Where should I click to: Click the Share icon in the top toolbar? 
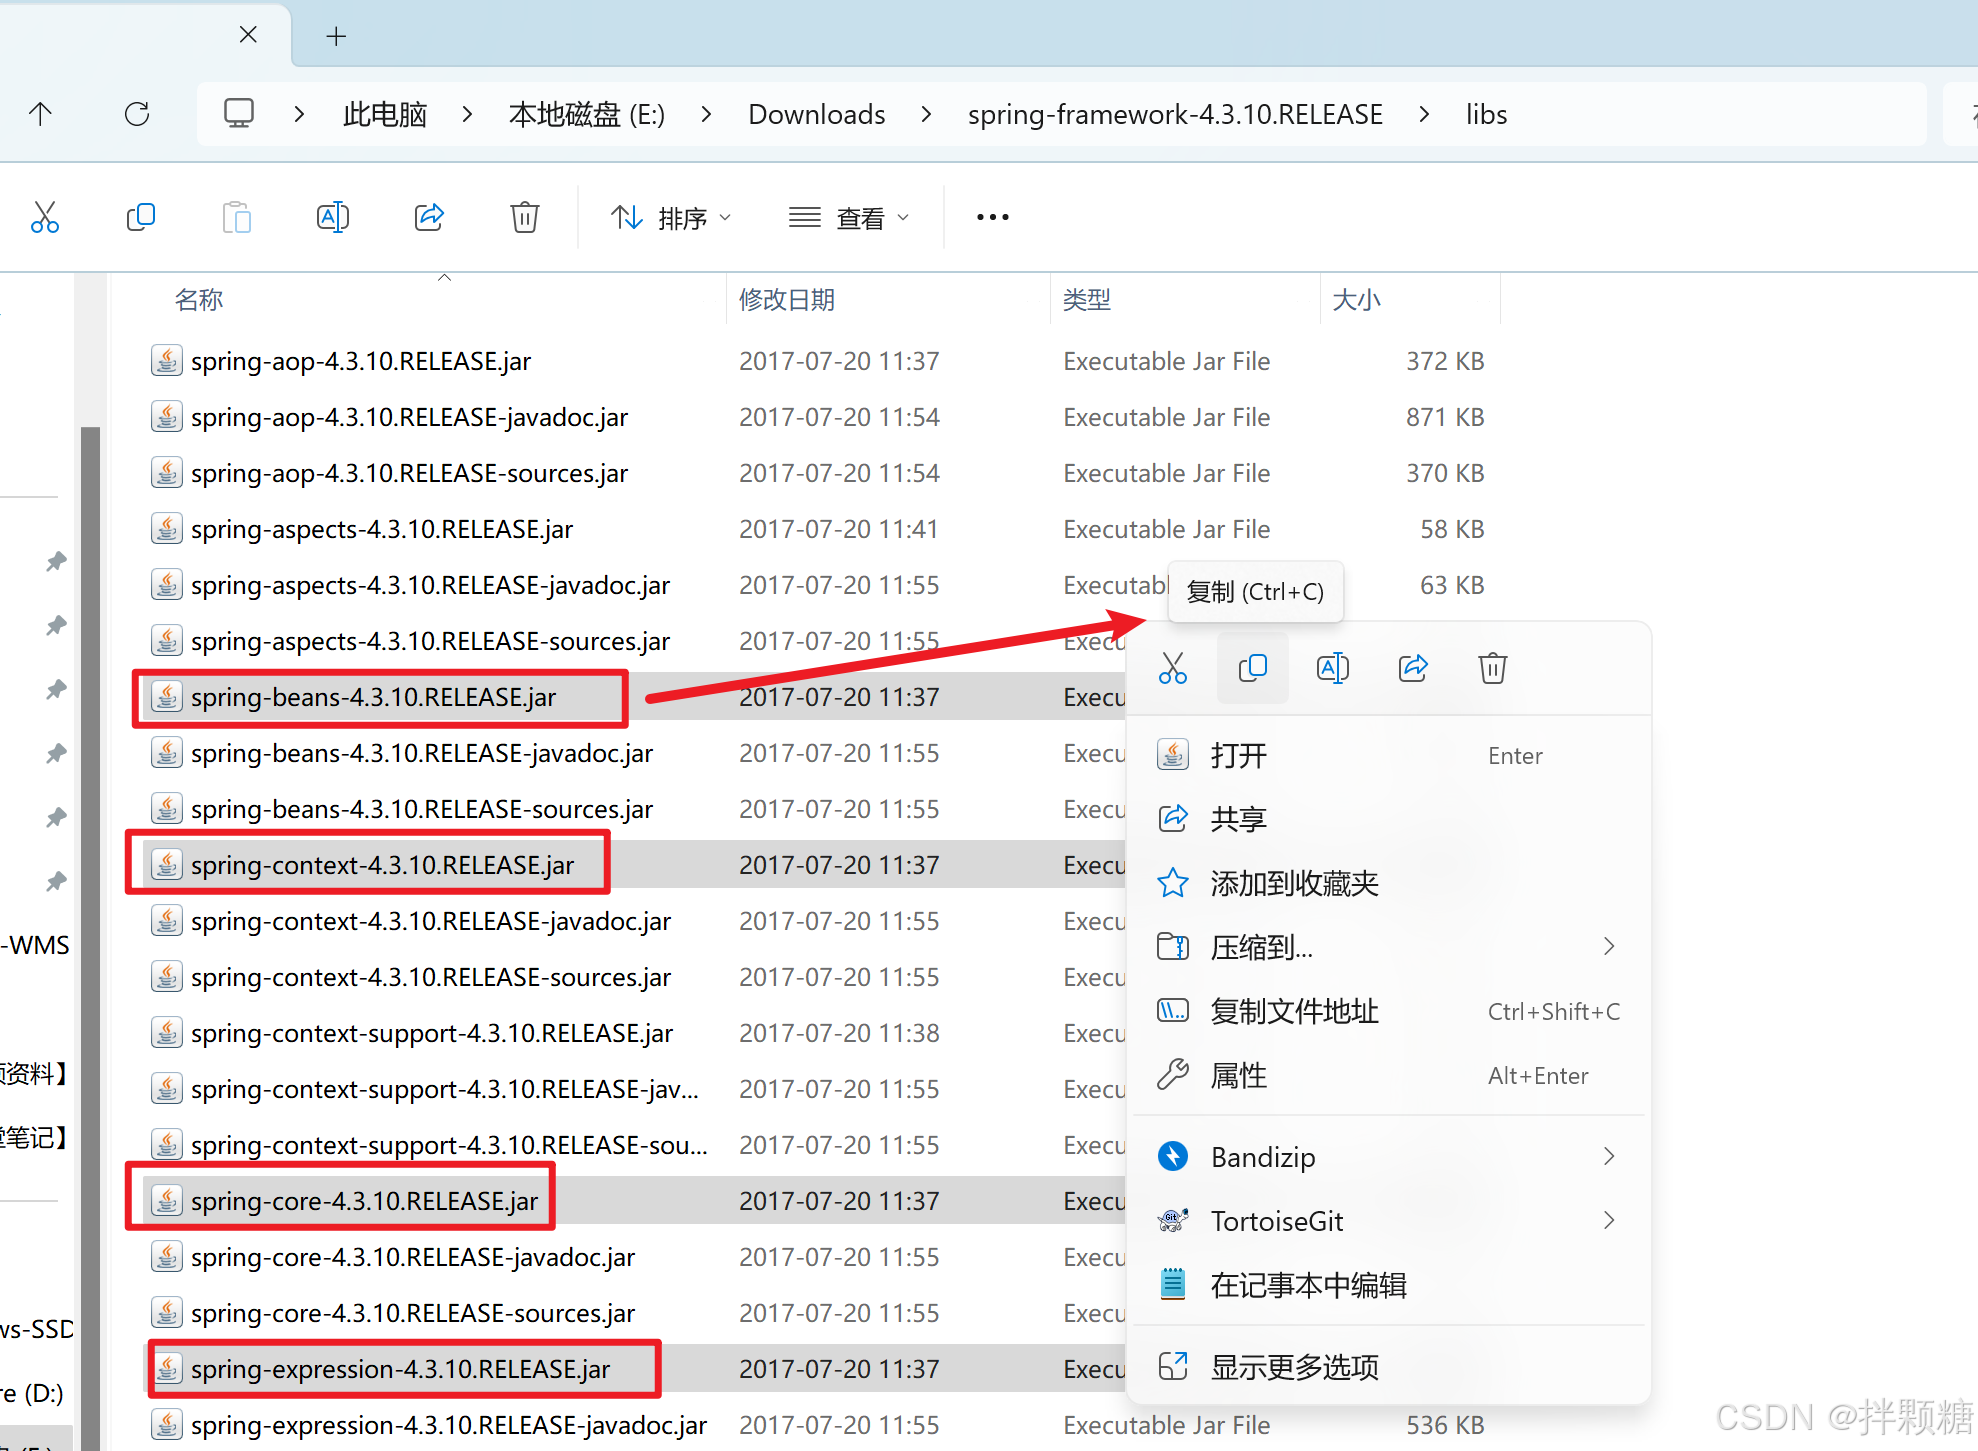click(429, 217)
